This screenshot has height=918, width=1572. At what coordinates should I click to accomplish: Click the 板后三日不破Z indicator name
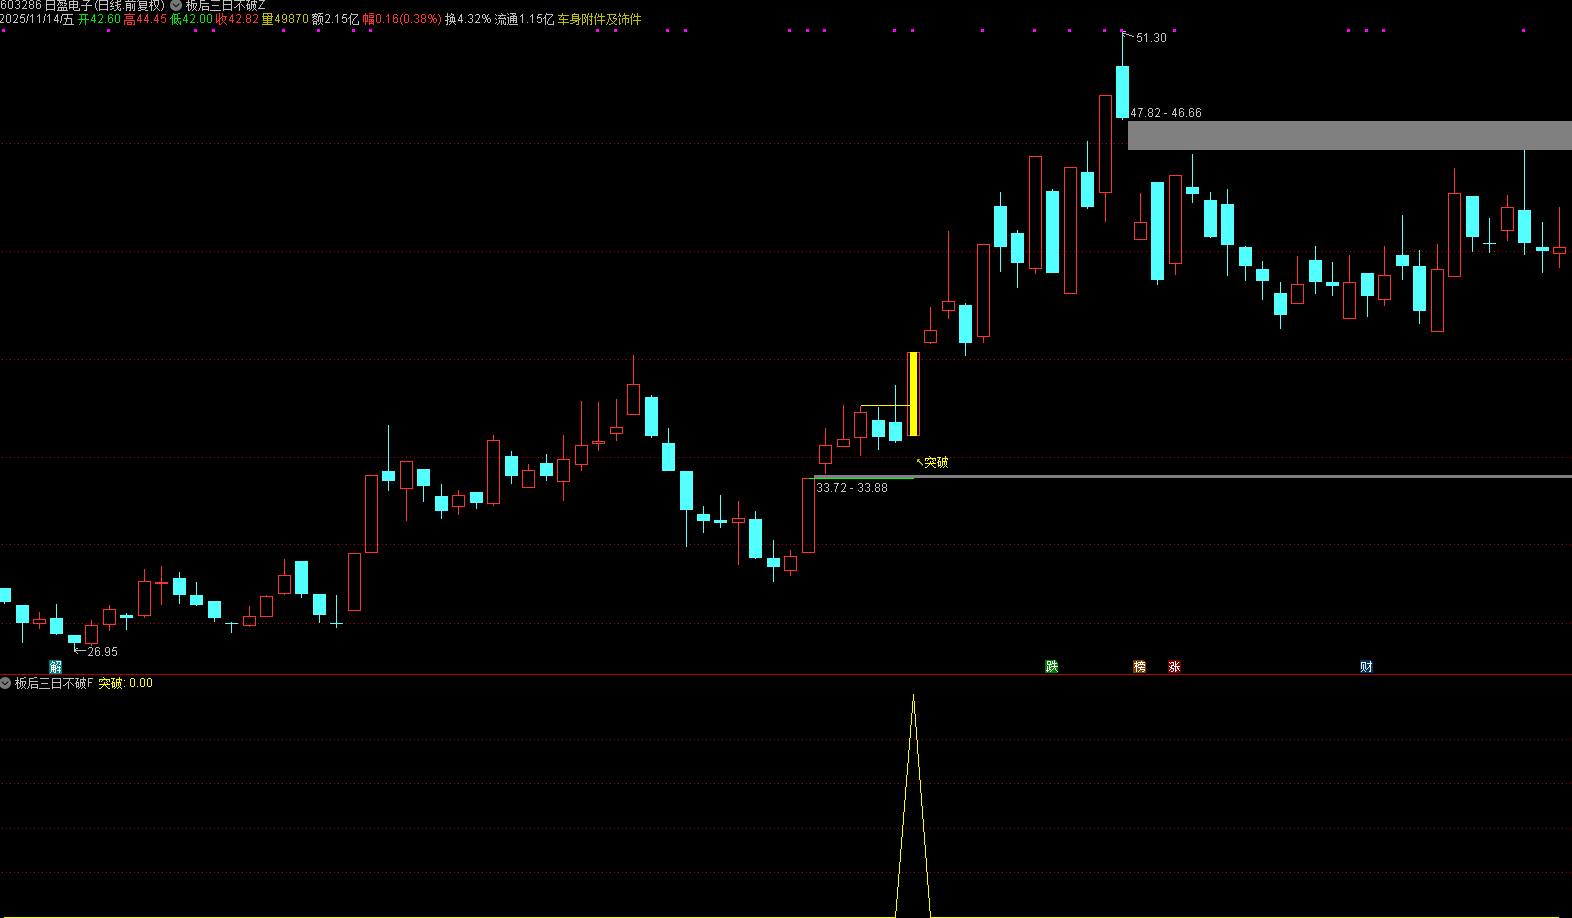click(x=226, y=6)
